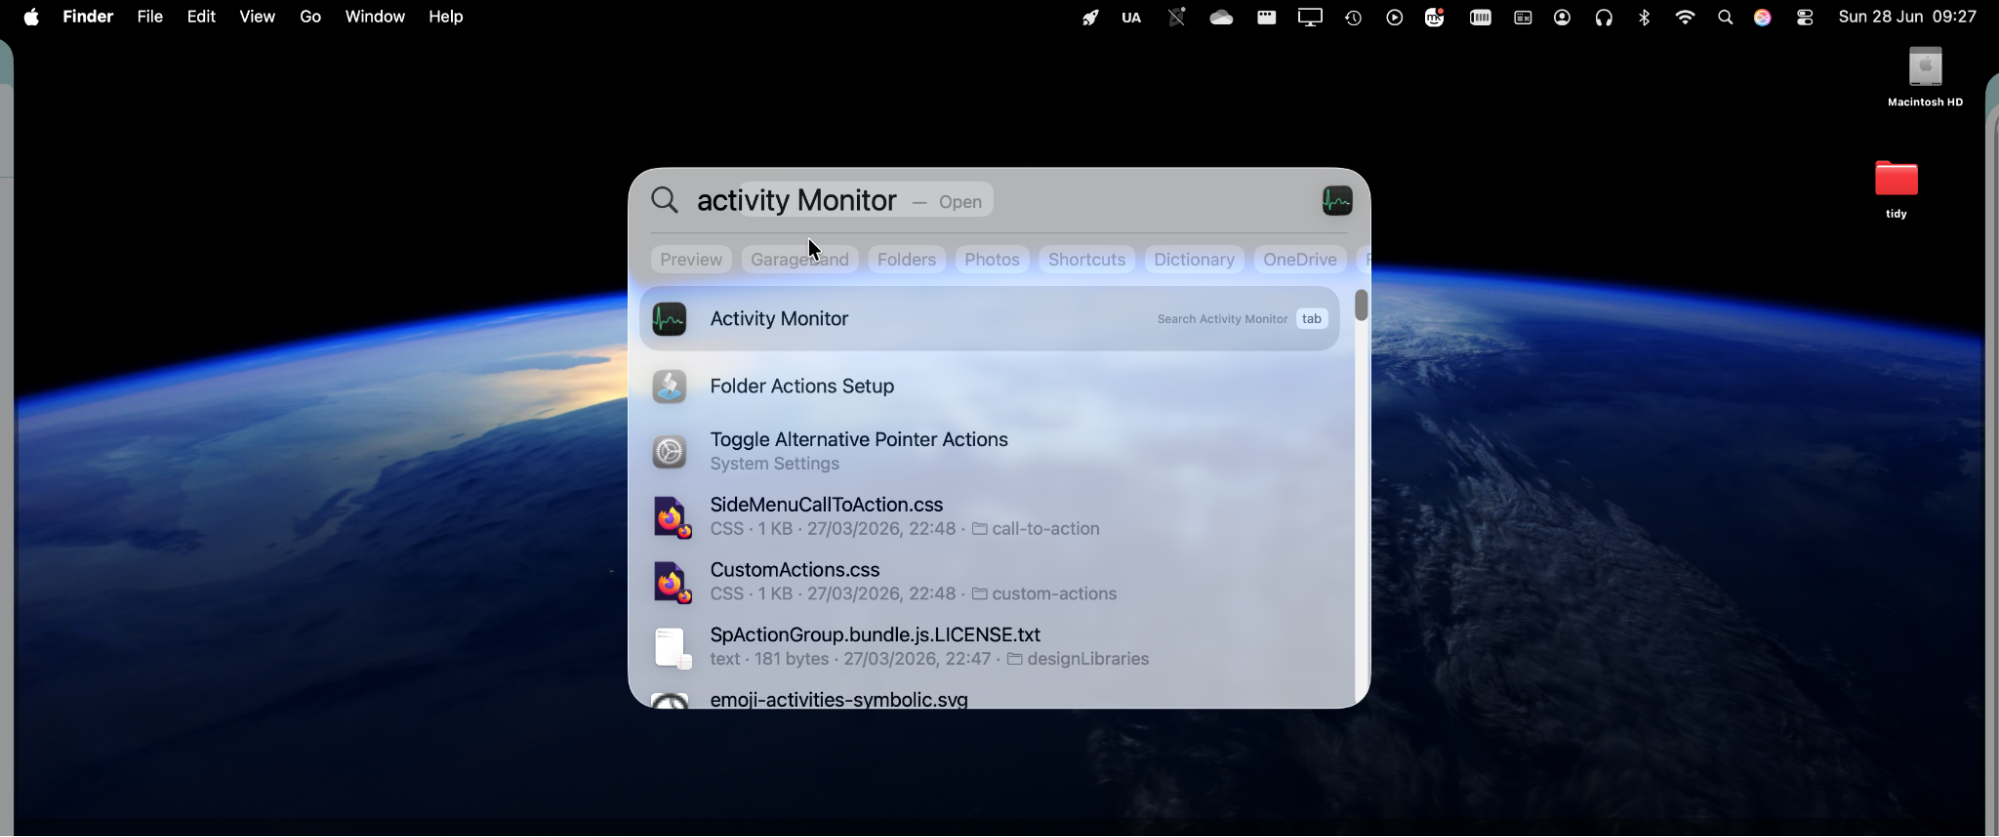Click the SideMenuCallToAction.css Firefox file icon
The height and width of the screenshot is (837, 1999).
point(671,518)
